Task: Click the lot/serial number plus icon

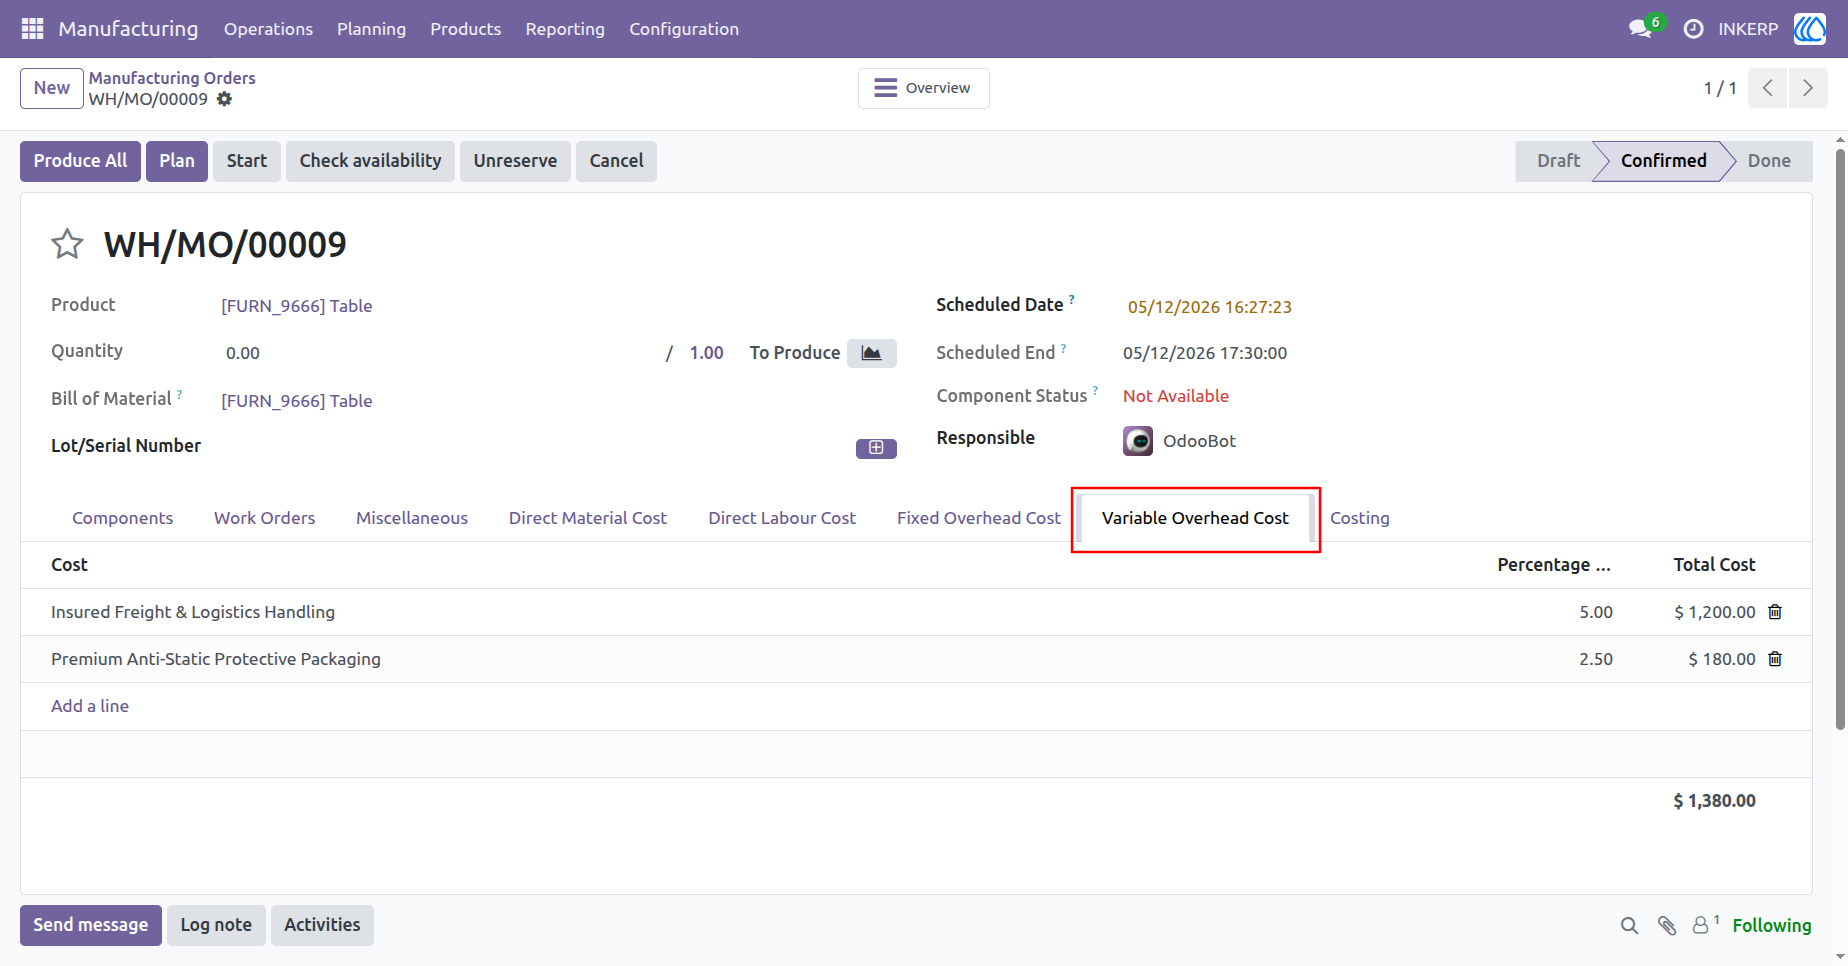Action: pyautogui.click(x=876, y=448)
